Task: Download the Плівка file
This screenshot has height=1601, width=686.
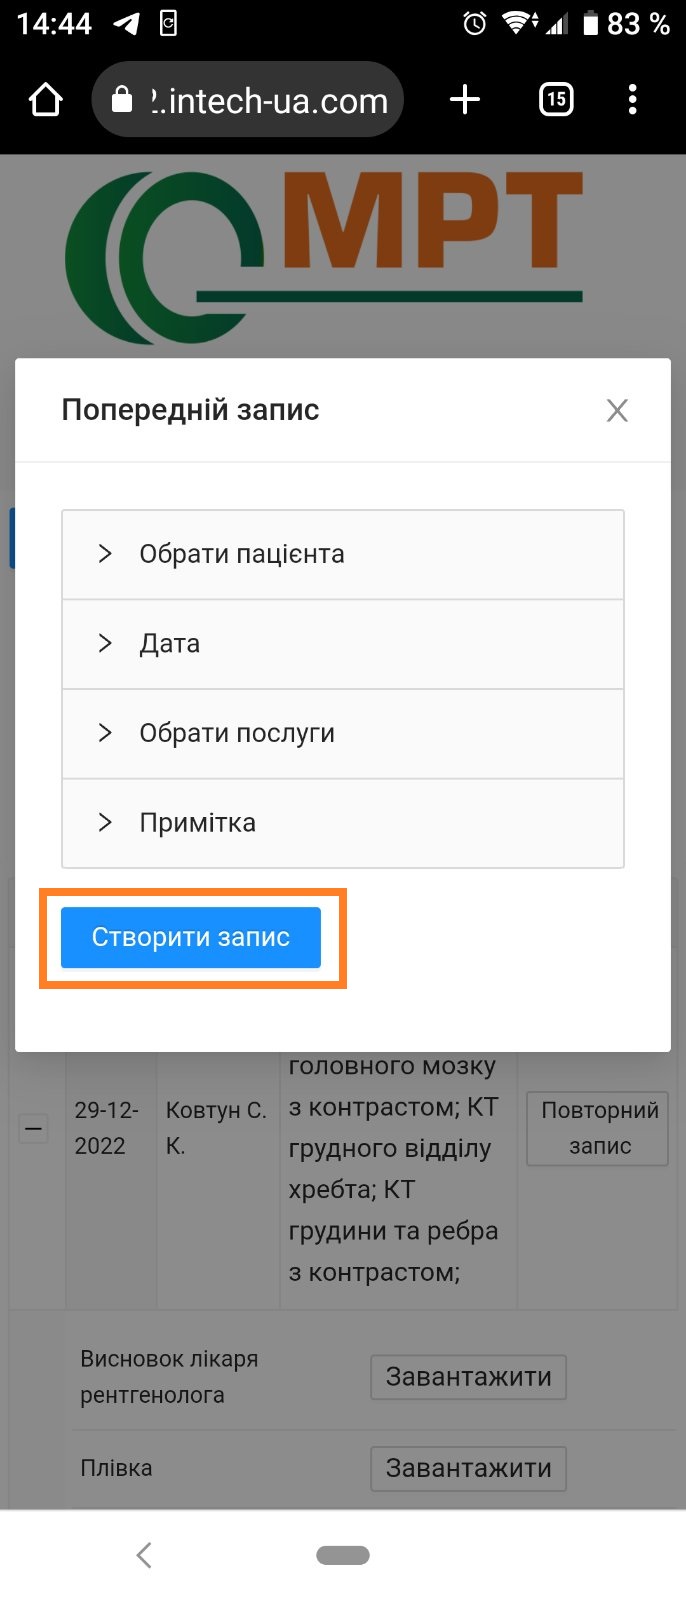Action: 468,1468
